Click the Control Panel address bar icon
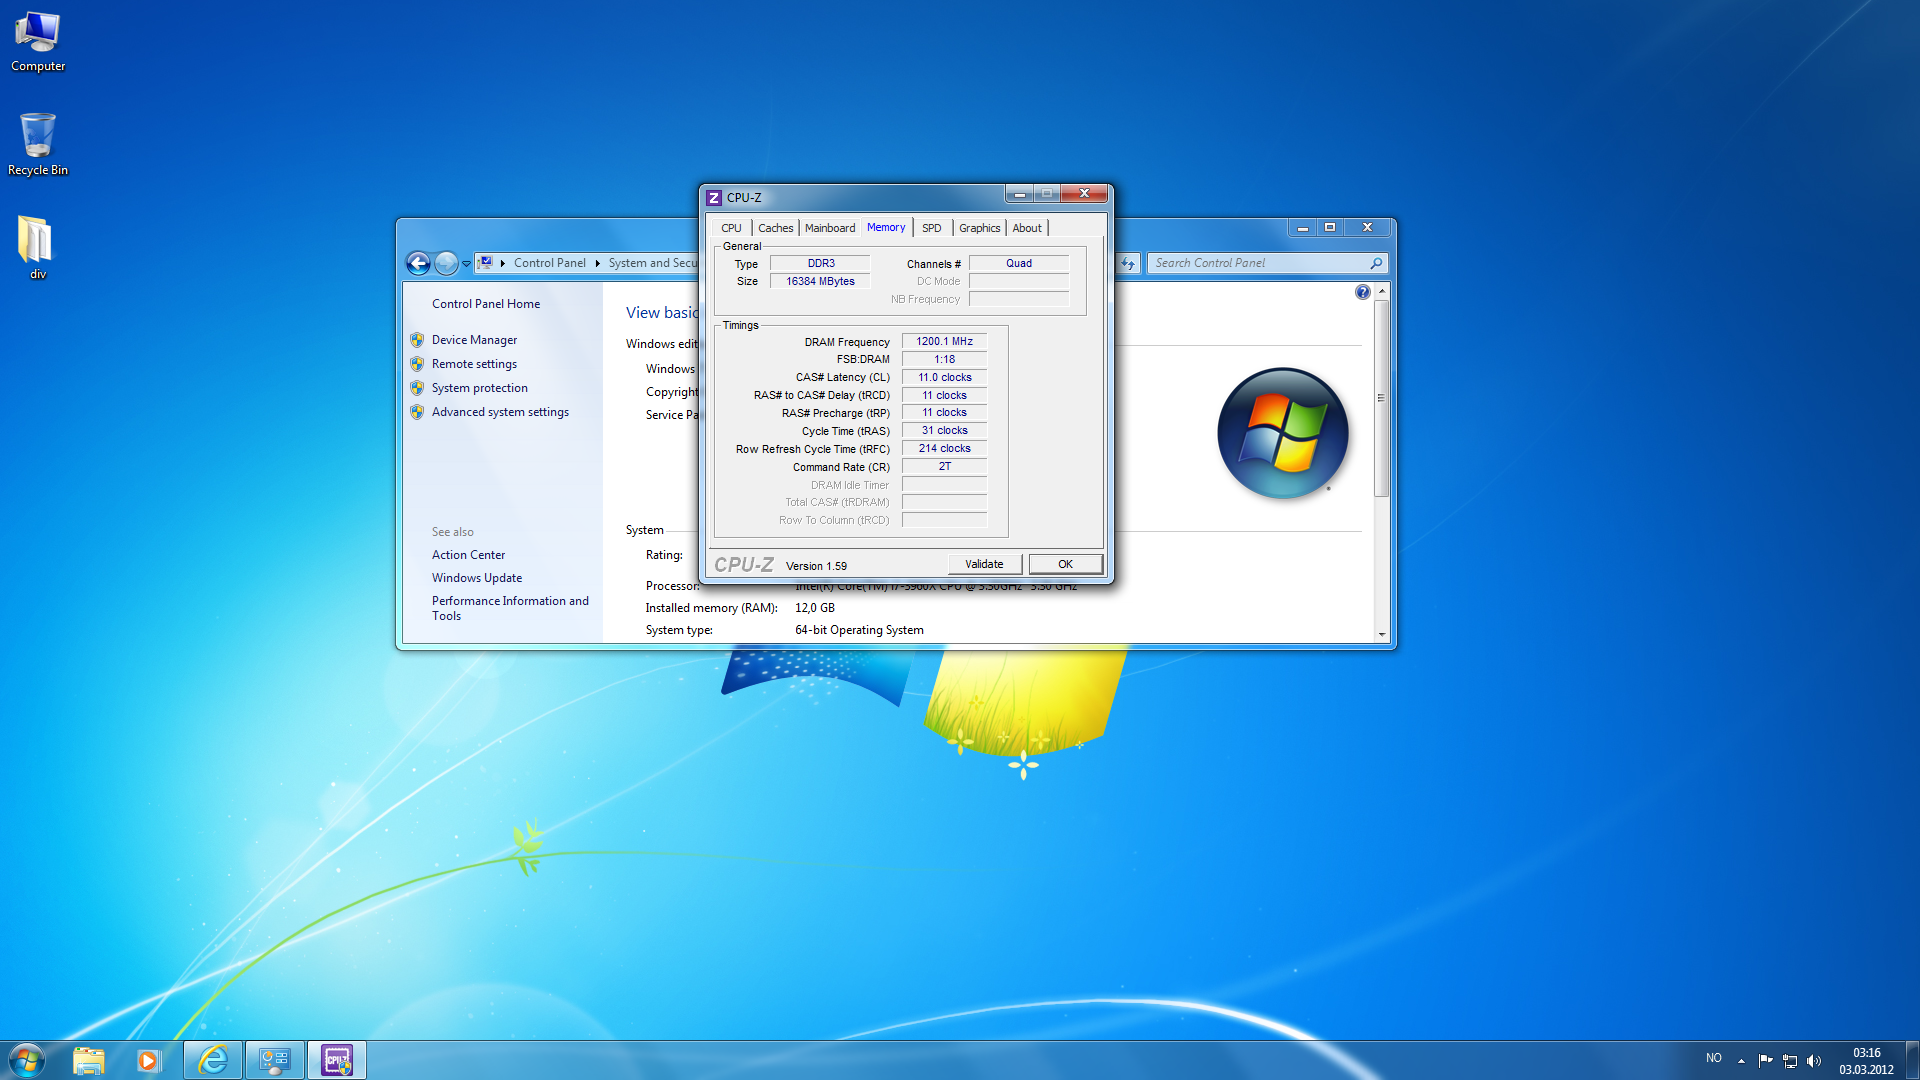Image resolution: width=1920 pixels, height=1080 pixels. (485, 263)
